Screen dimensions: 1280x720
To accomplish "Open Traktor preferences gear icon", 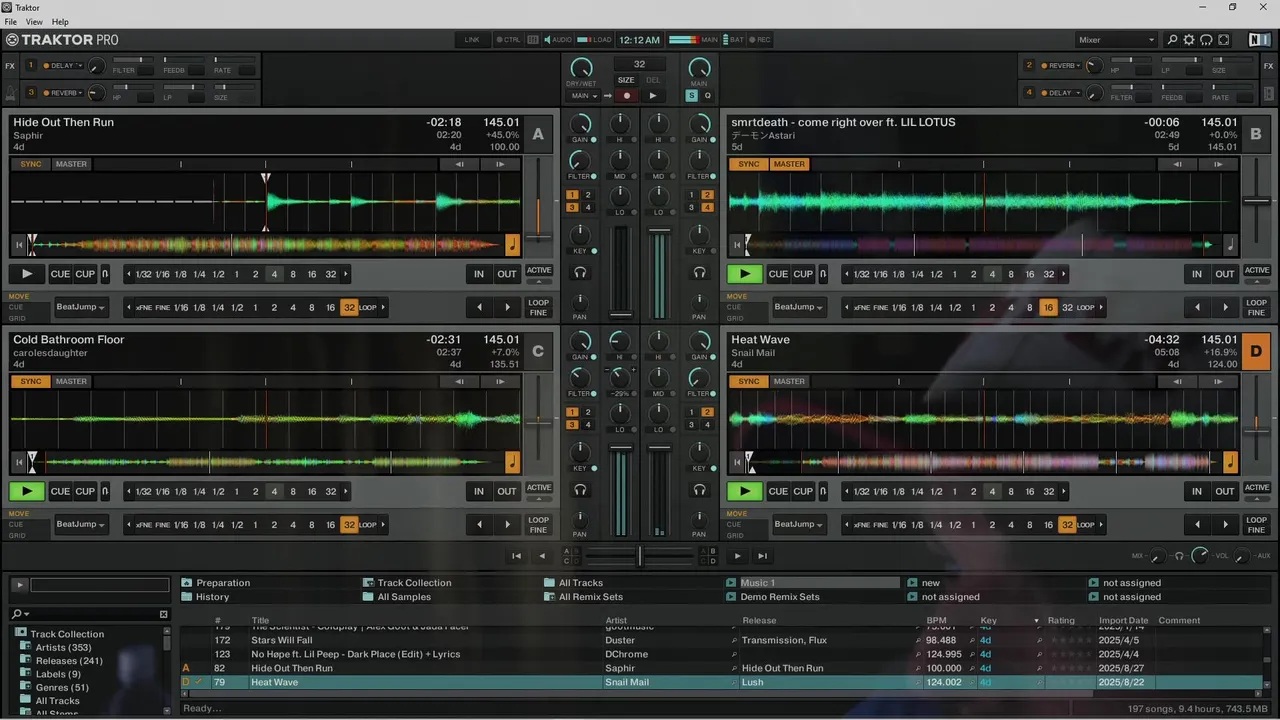I will 1189,40.
